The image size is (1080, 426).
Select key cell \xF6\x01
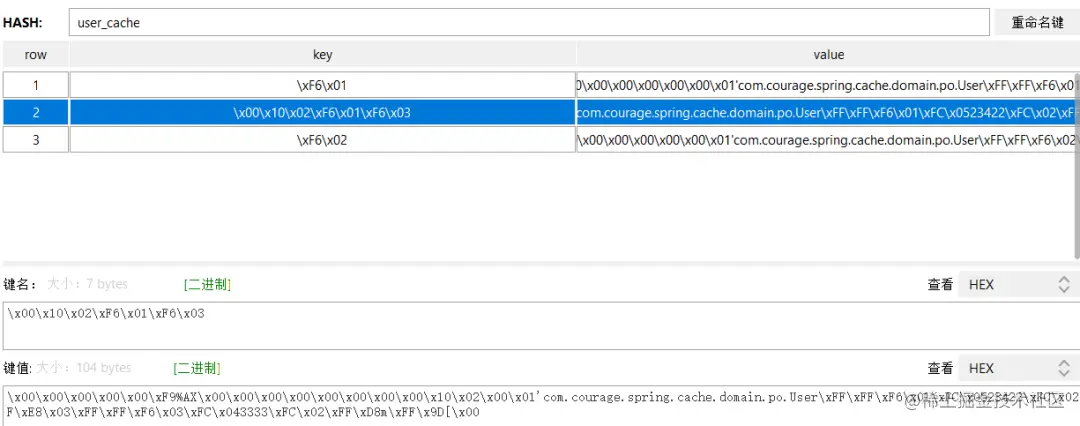point(322,85)
